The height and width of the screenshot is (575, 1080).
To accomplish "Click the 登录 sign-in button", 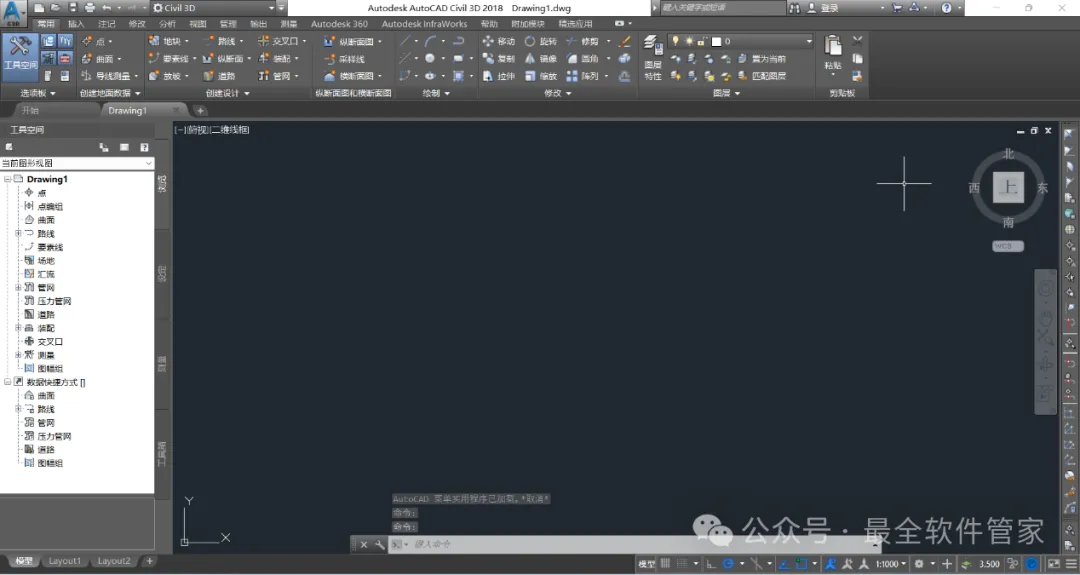I will (x=829, y=8).
